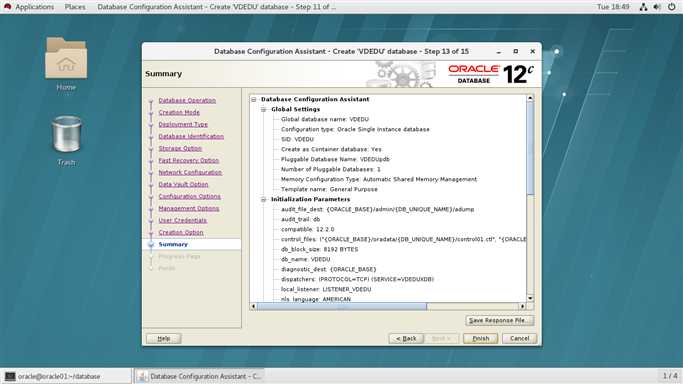Image resolution: width=683 pixels, height=384 pixels.
Task: Go to Data Vault Option step
Action: 183,184
